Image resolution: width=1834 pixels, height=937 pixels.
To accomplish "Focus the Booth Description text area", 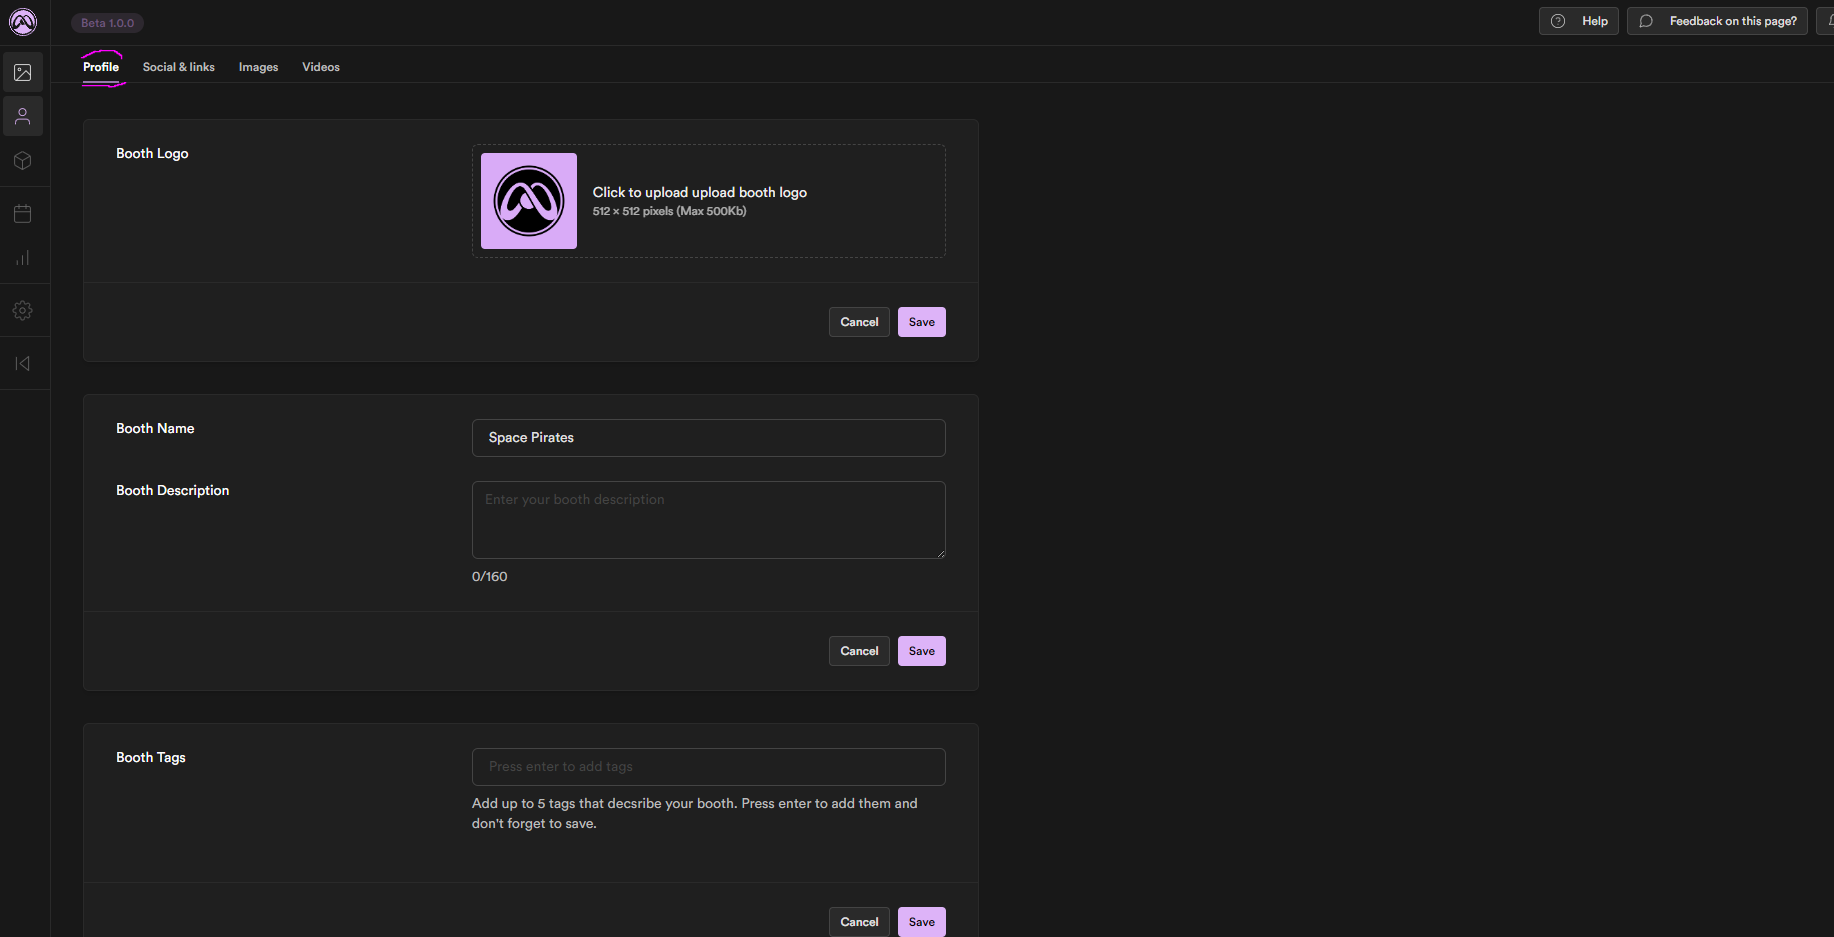I will 708,520.
